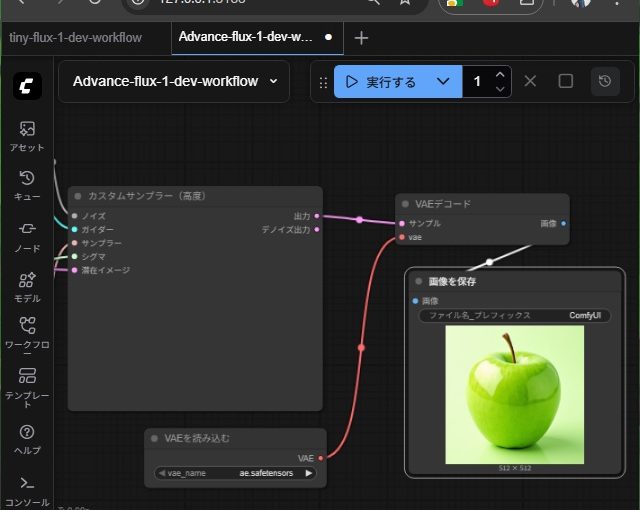Cancel the current run with X icon
Viewport: 640px width, 510px height.
[x=530, y=81]
